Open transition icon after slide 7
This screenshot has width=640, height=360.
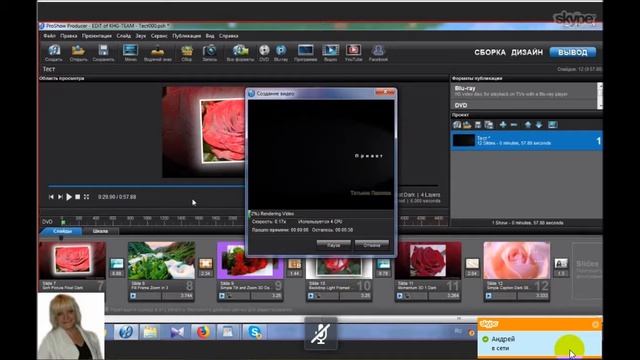tap(117, 264)
